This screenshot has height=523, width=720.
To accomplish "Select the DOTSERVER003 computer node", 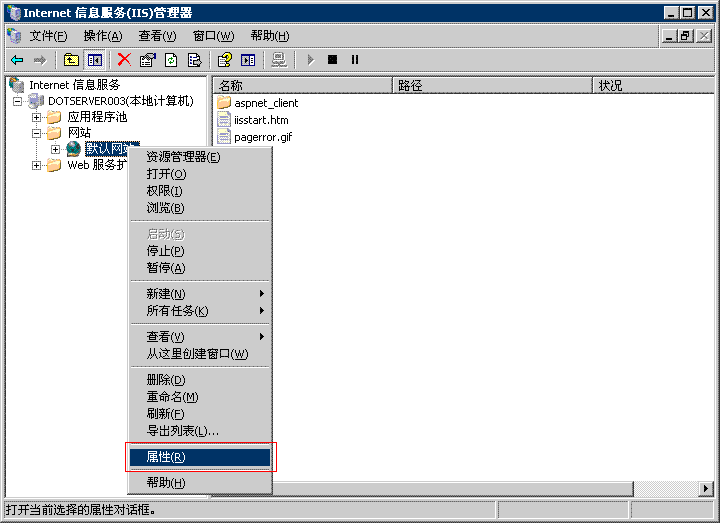I will click(x=121, y=101).
